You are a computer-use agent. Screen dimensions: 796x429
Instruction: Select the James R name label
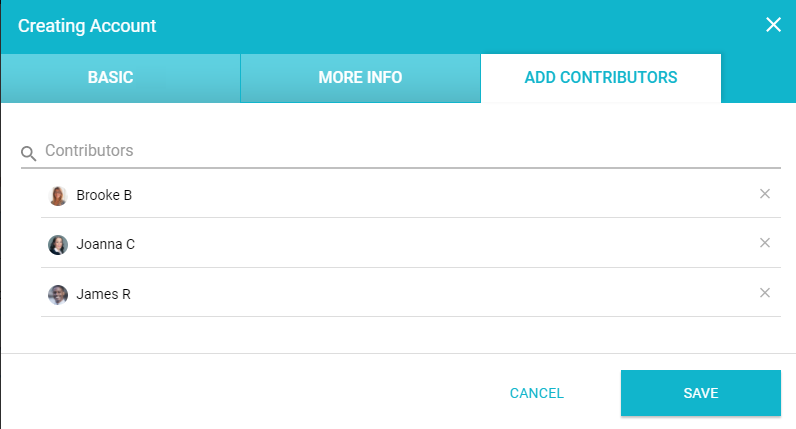click(x=103, y=294)
